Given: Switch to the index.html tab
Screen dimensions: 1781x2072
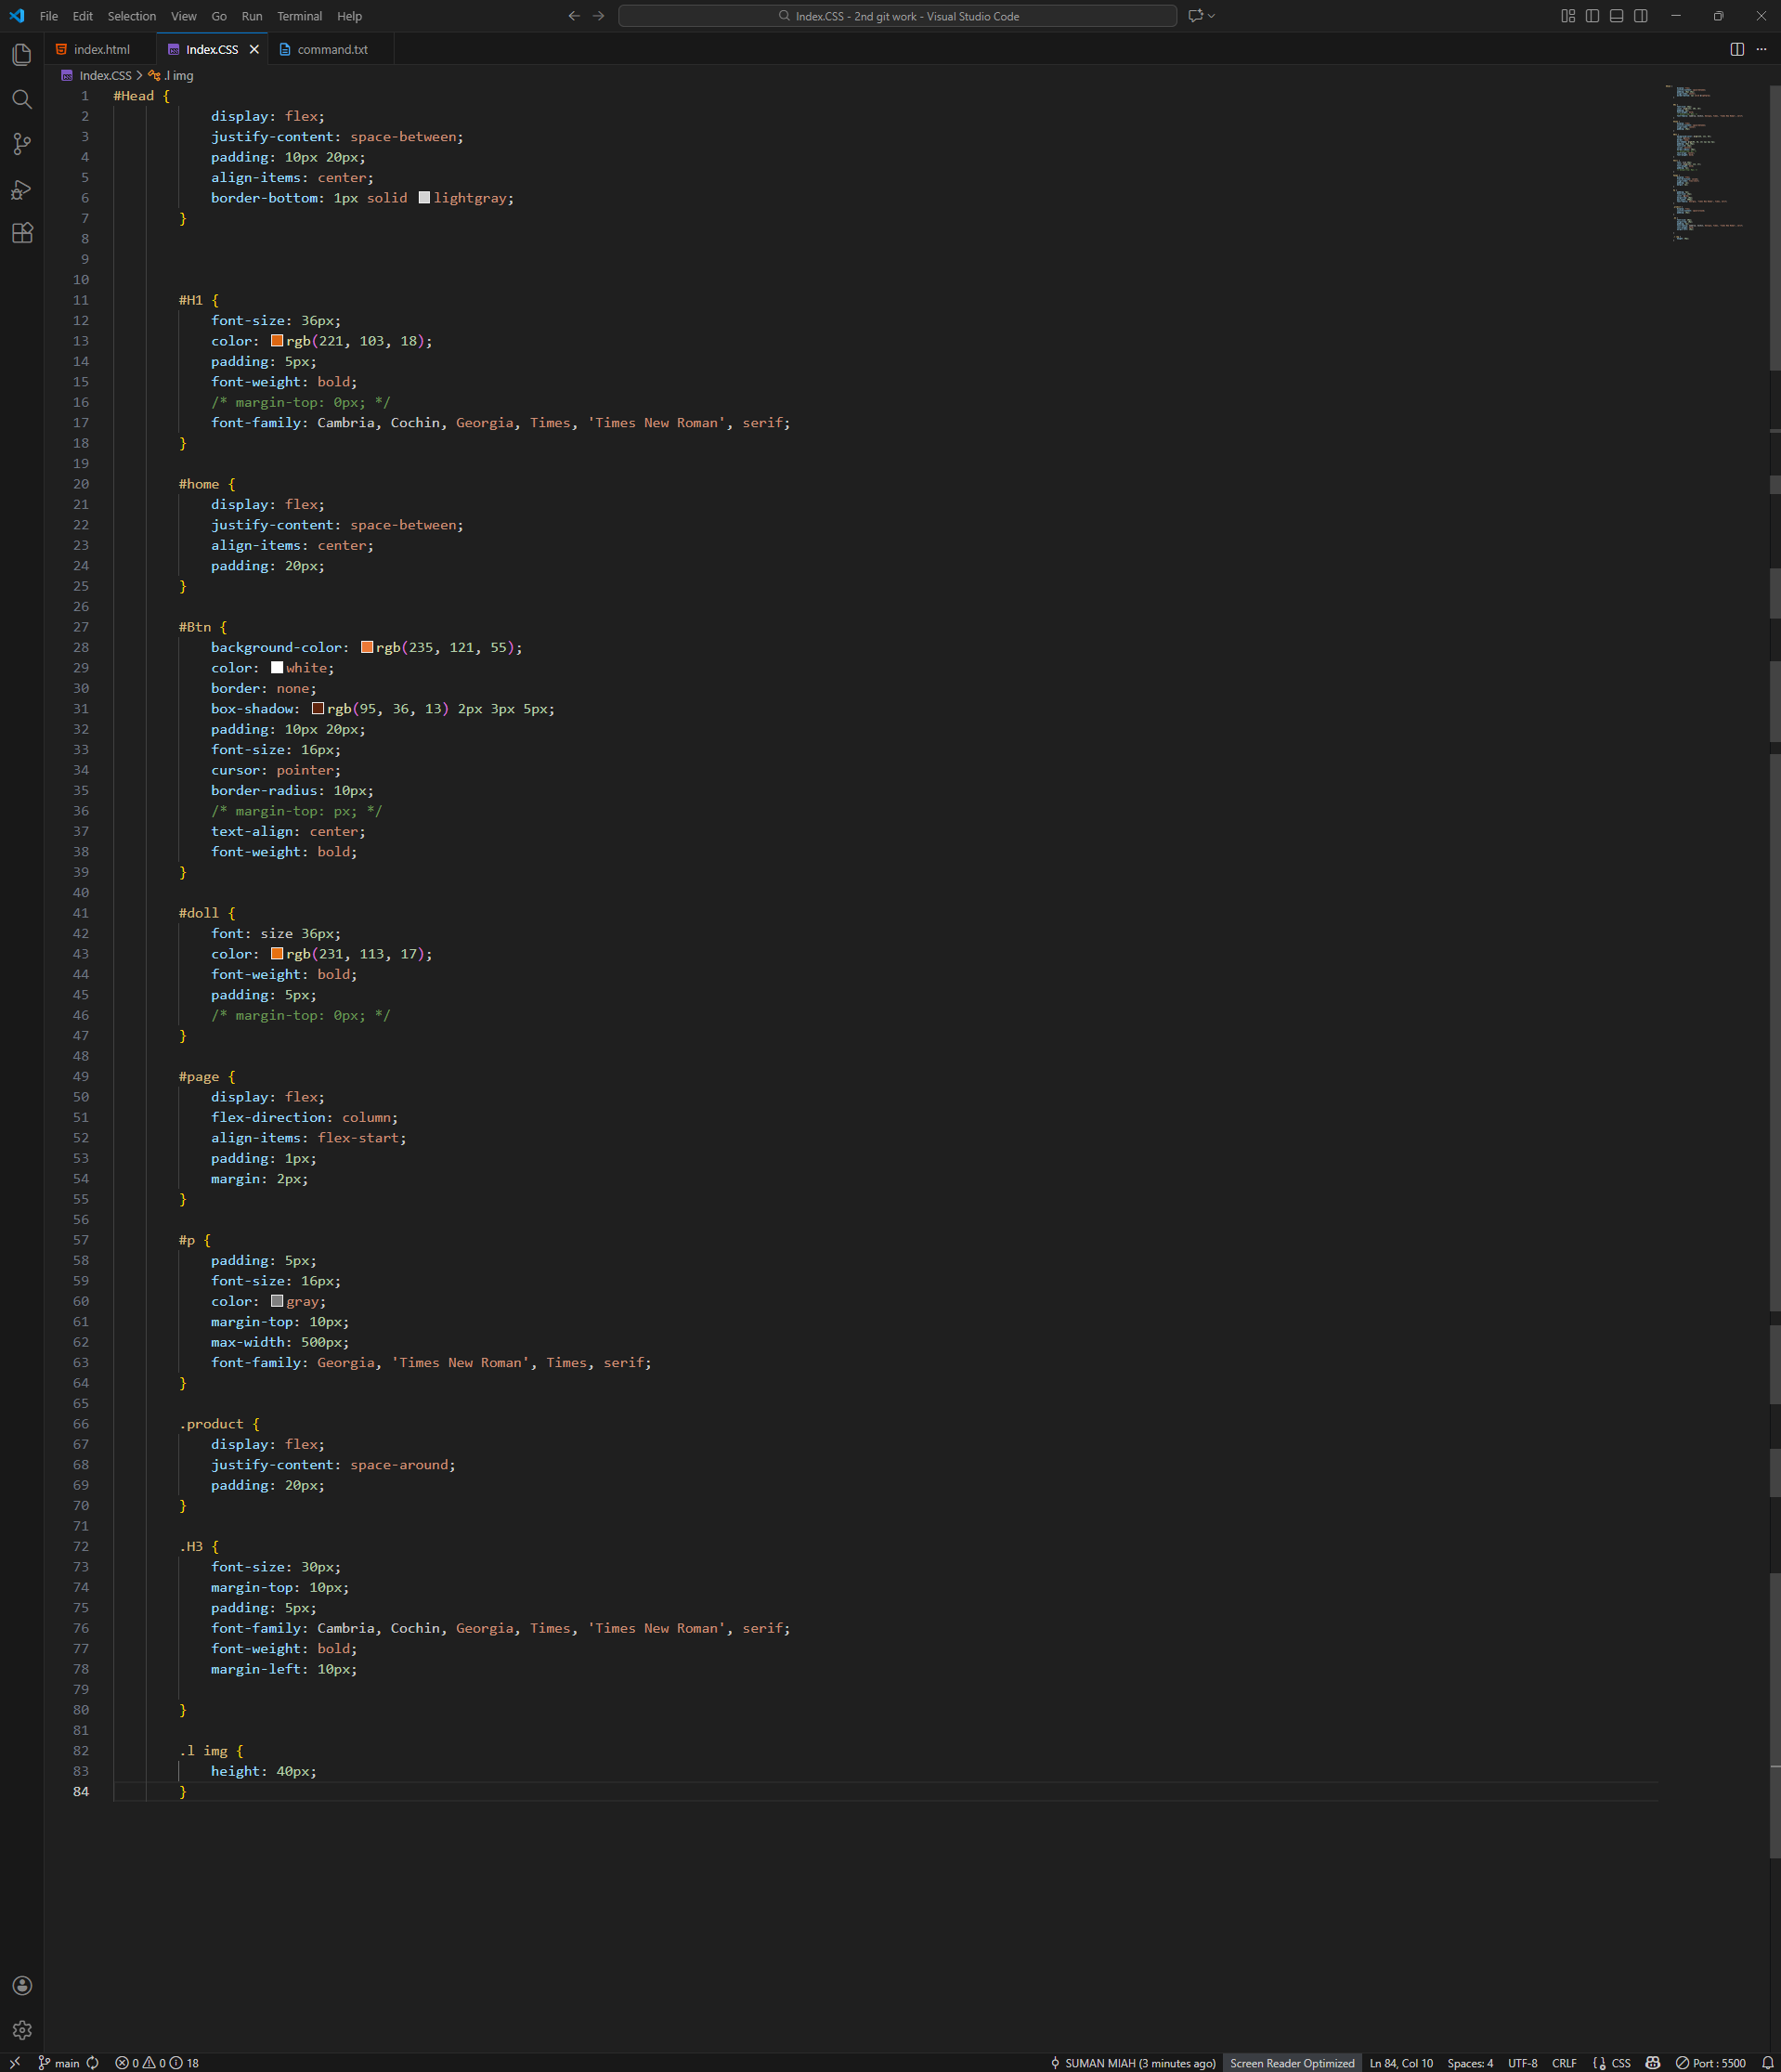Looking at the screenshot, I should [101, 49].
